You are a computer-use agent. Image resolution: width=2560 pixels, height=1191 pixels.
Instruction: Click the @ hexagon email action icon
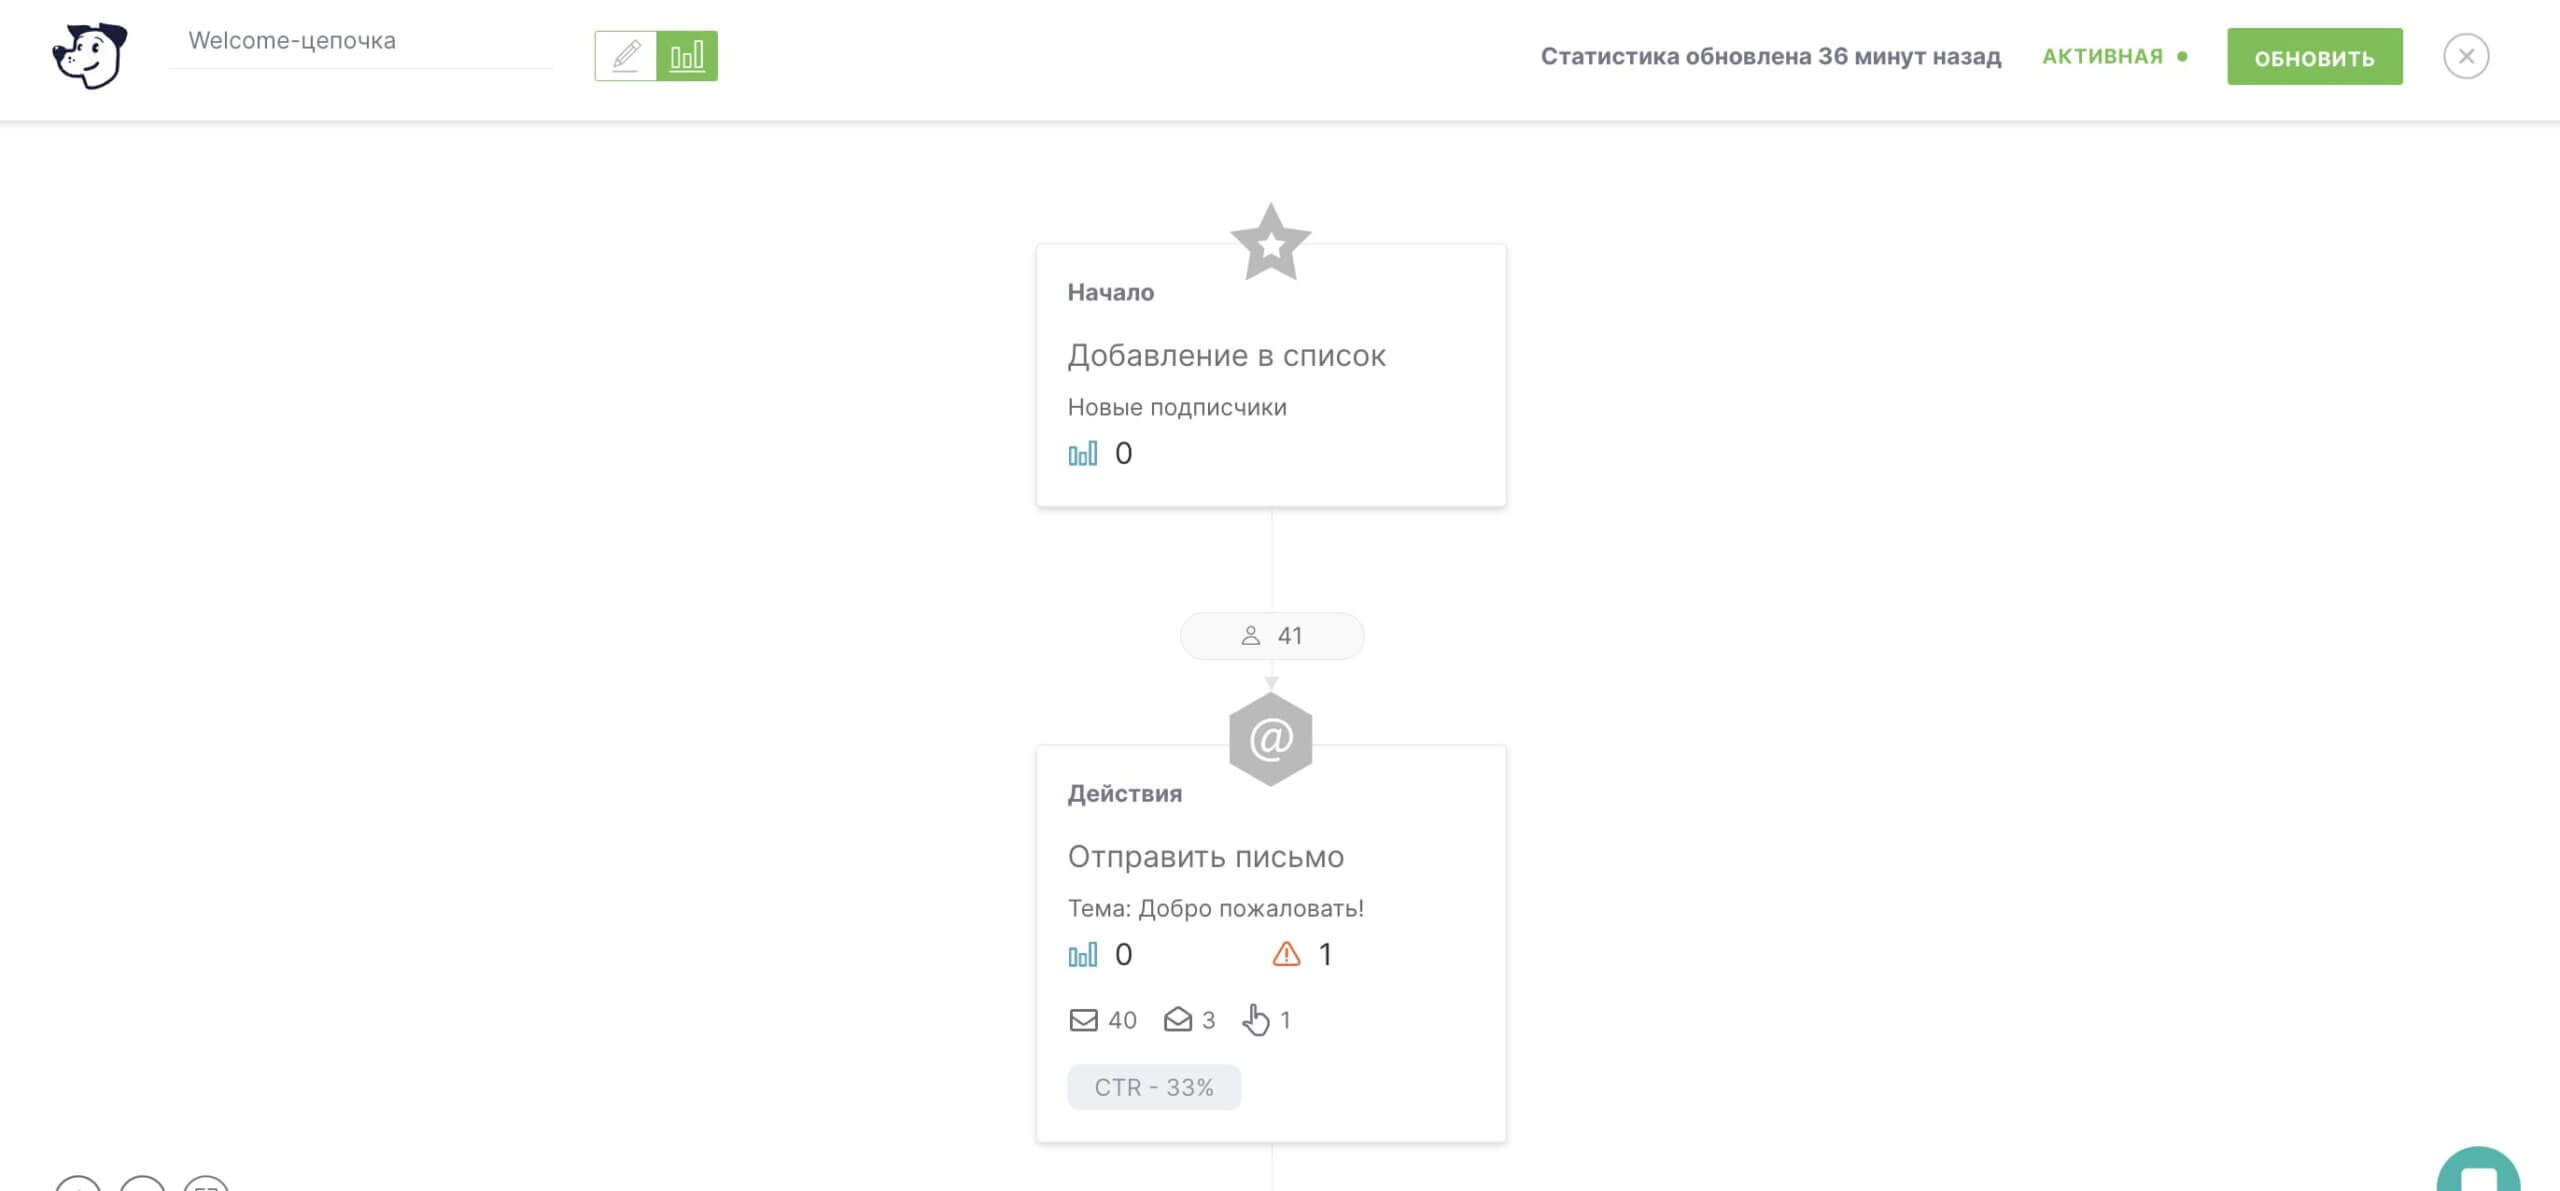(x=1270, y=739)
